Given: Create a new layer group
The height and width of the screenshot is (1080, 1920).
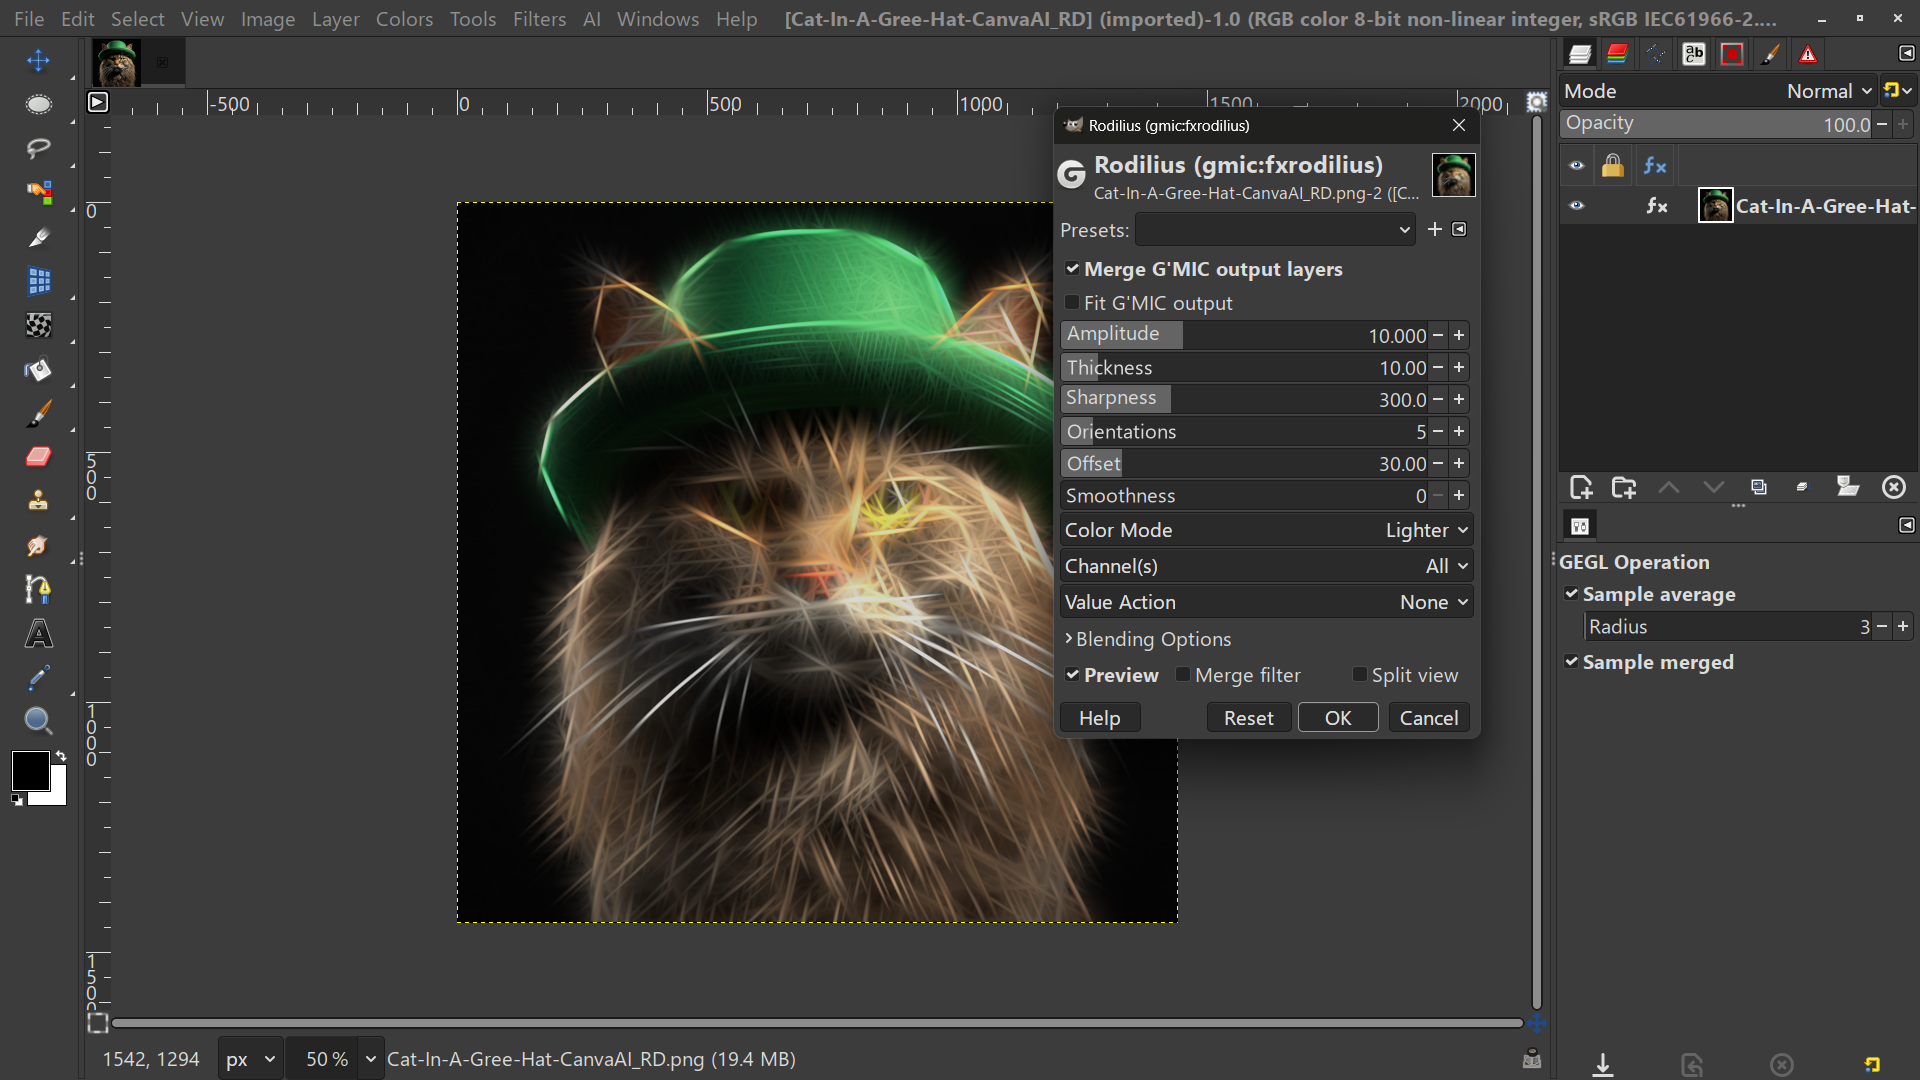Looking at the screenshot, I should pyautogui.click(x=1624, y=487).
